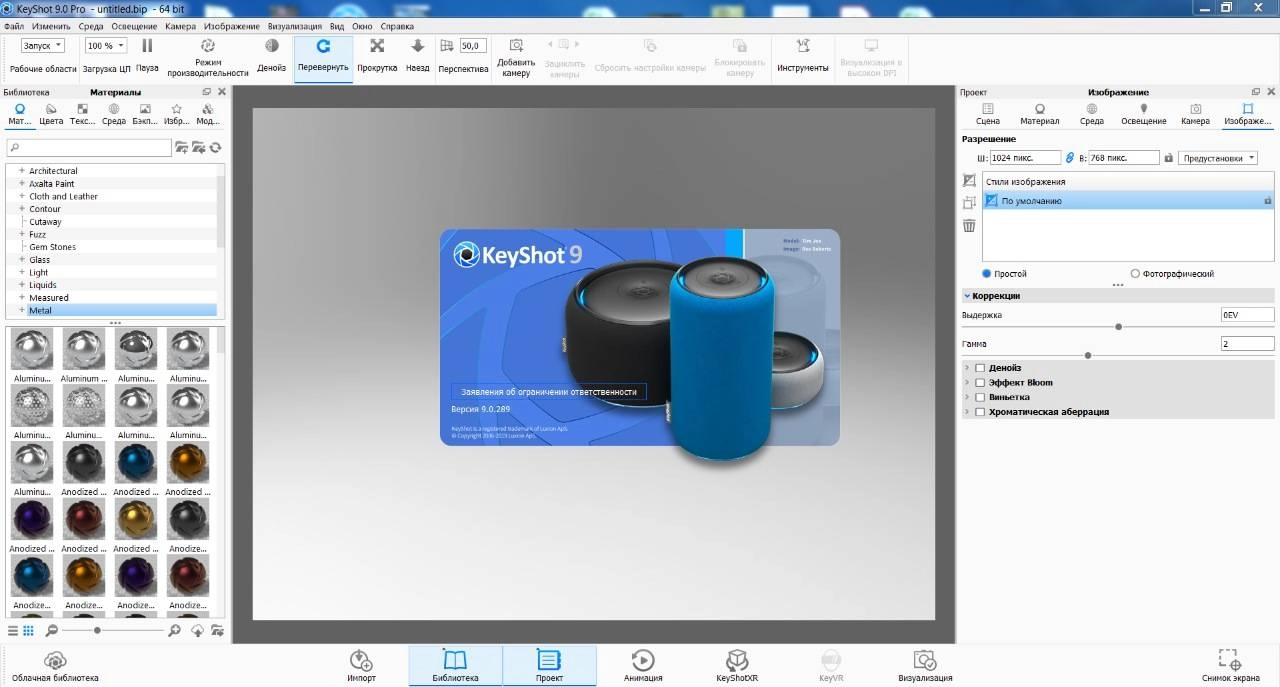Open the Предустановки resolution dropdown
1280x687 pixels.
click(x=1218, y=158)
